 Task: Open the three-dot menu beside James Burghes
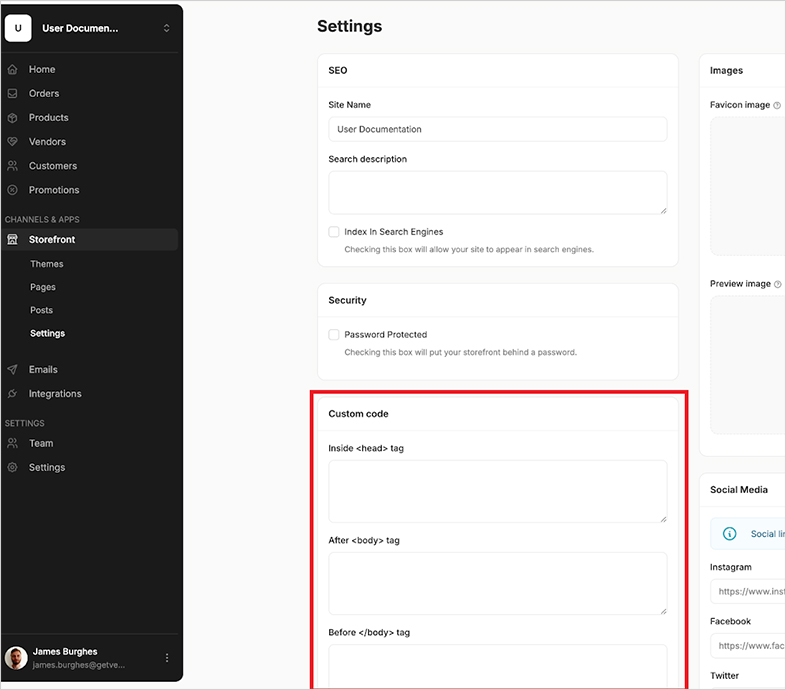[x=167, y=657]
